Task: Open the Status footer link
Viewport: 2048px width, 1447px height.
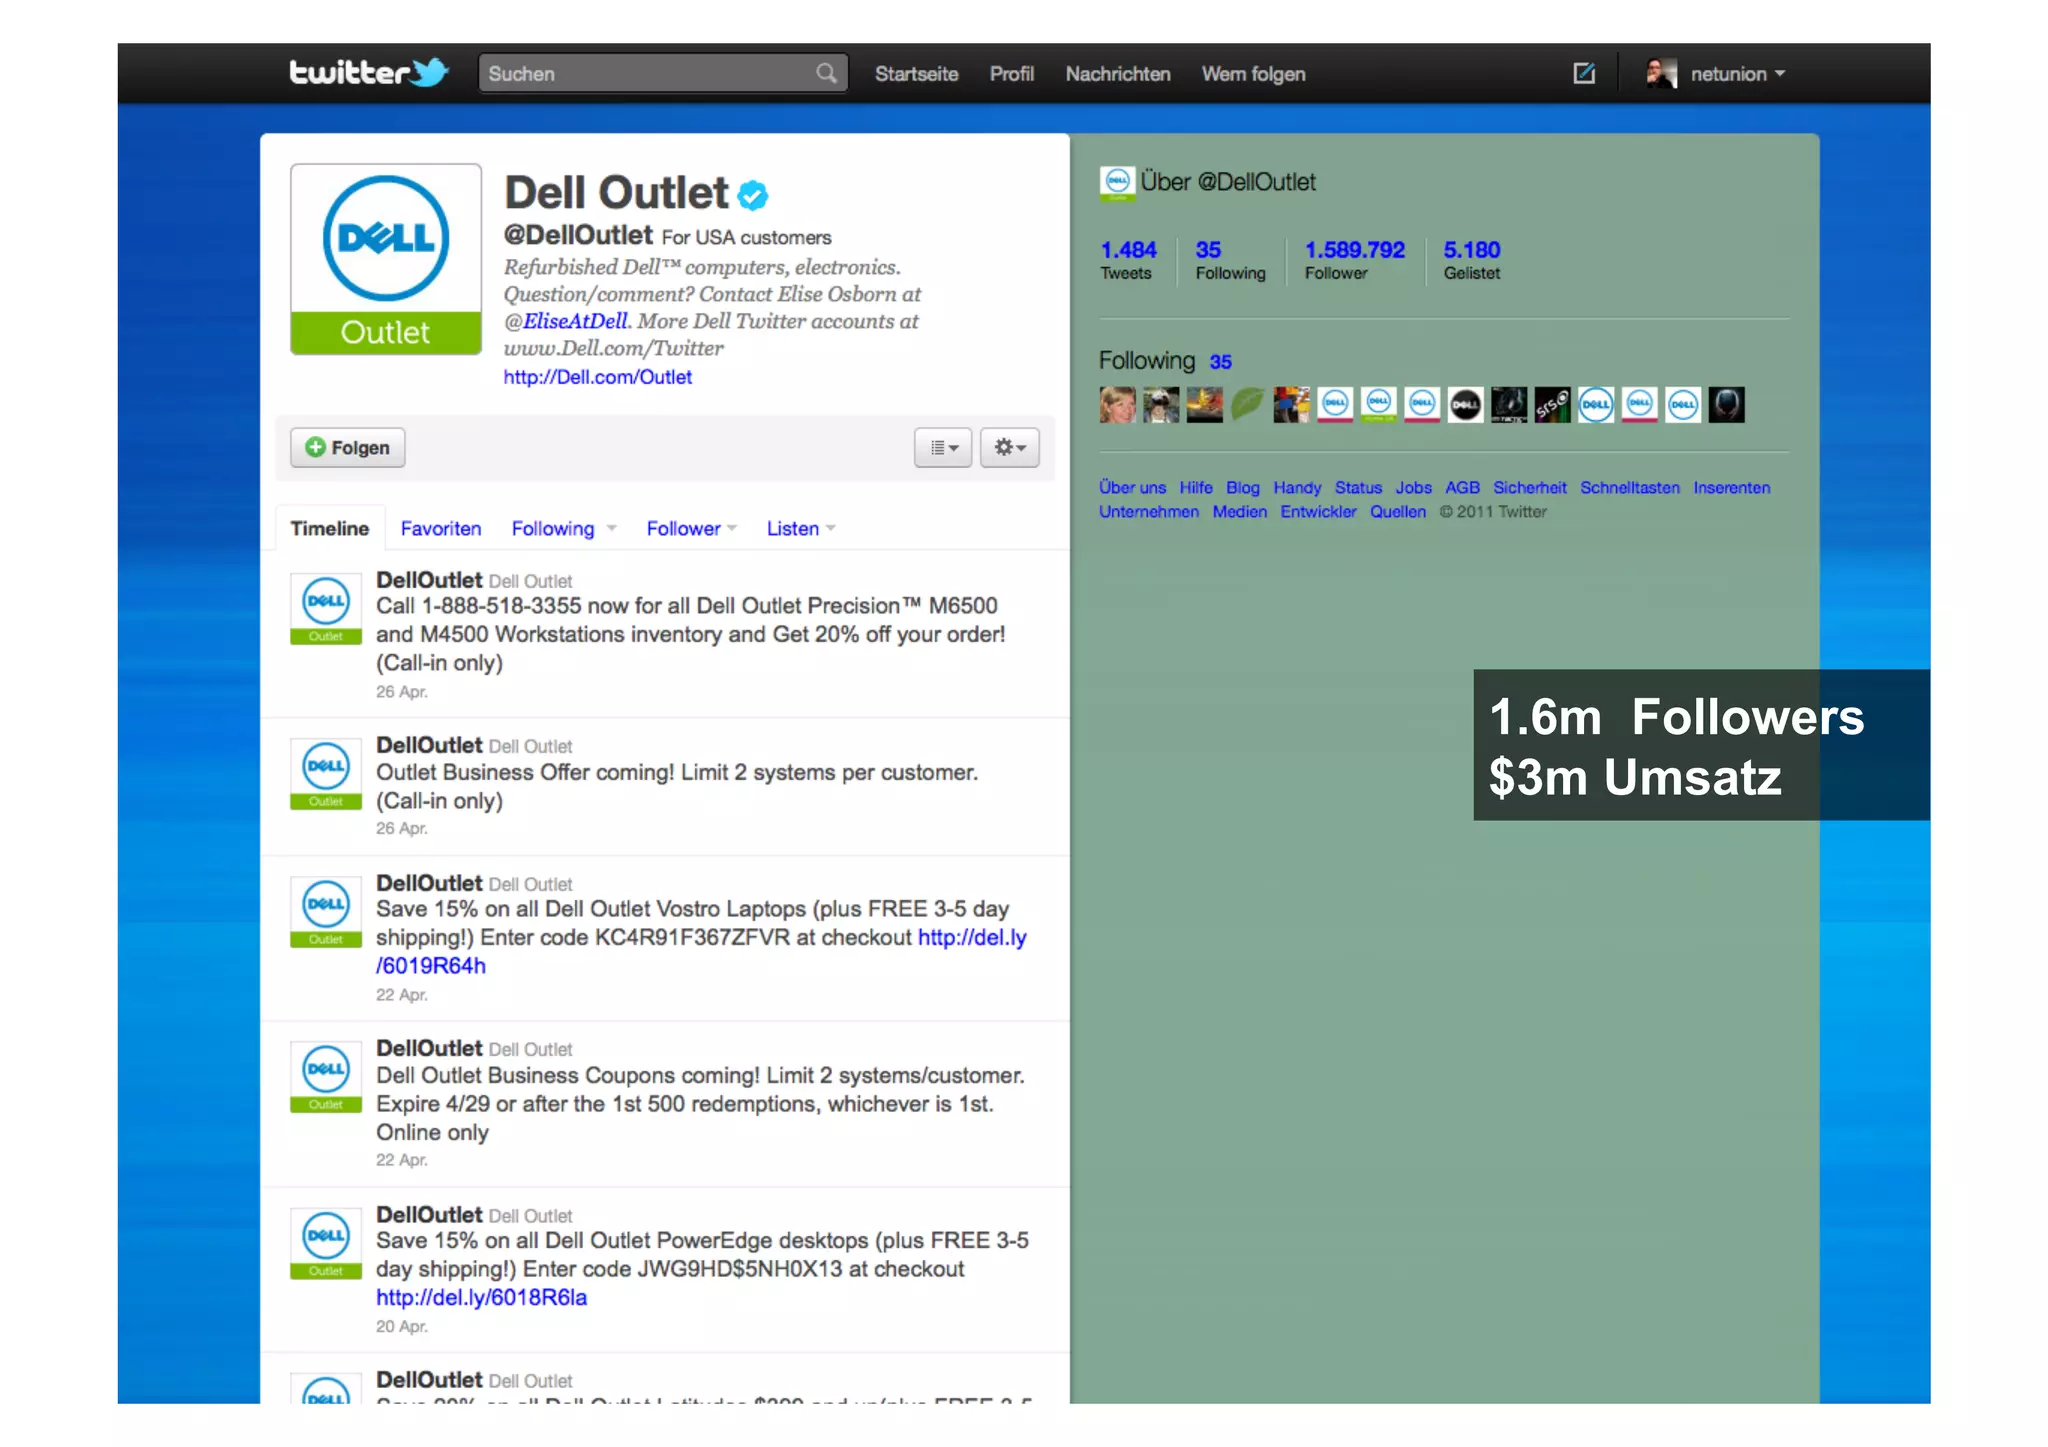Action: [1358, 488]
